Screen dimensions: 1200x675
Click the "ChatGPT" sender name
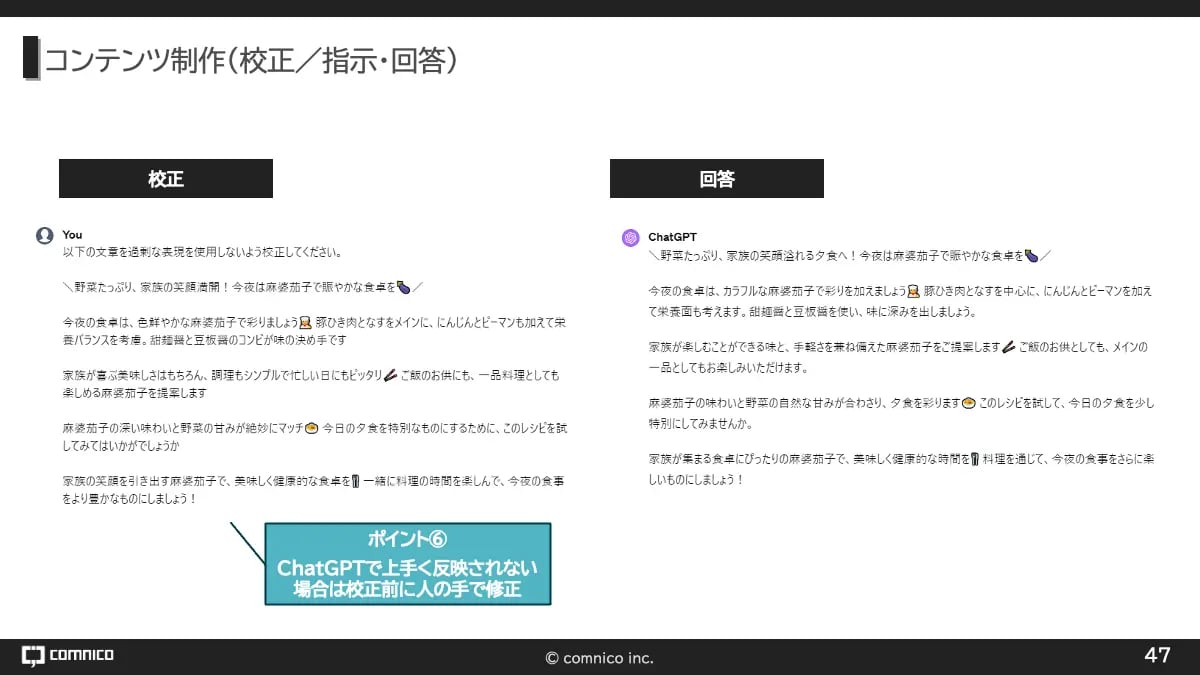pyautogui.click(x=673, y=237)
